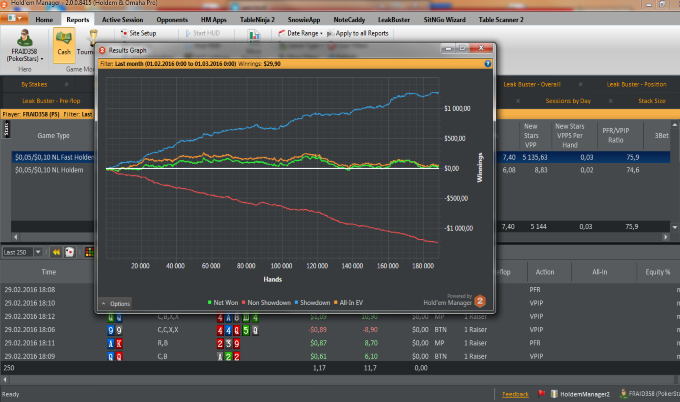The width and height of the screenshot is (680, 402).
Task: Sort hands by the Action column header
Action: click(x=545, y=272)
